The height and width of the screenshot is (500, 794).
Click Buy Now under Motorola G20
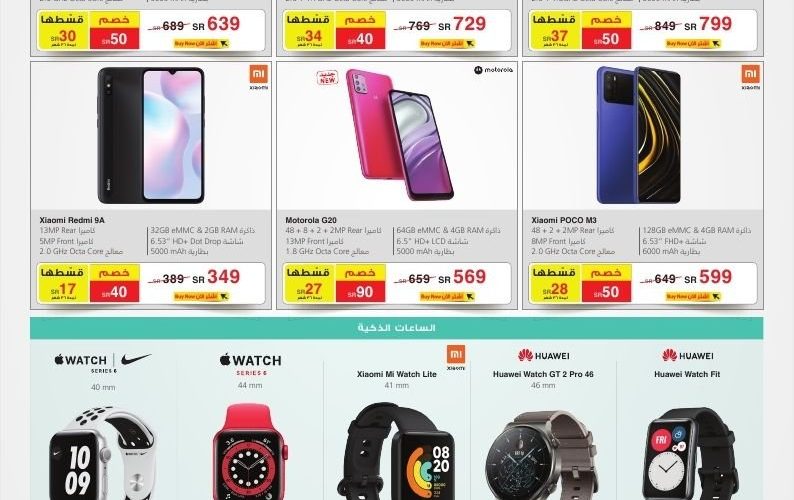point(447,297)
